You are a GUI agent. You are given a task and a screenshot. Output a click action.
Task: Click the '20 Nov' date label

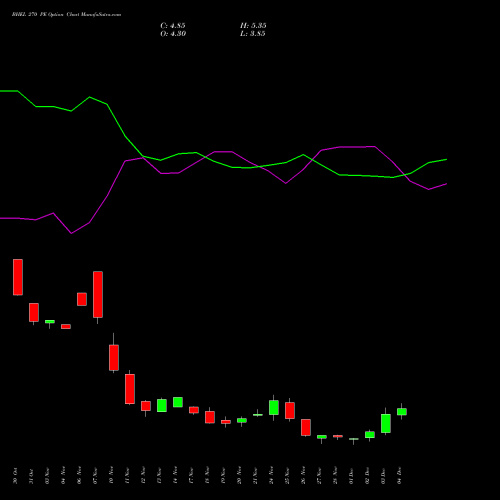tap(239, 476)
